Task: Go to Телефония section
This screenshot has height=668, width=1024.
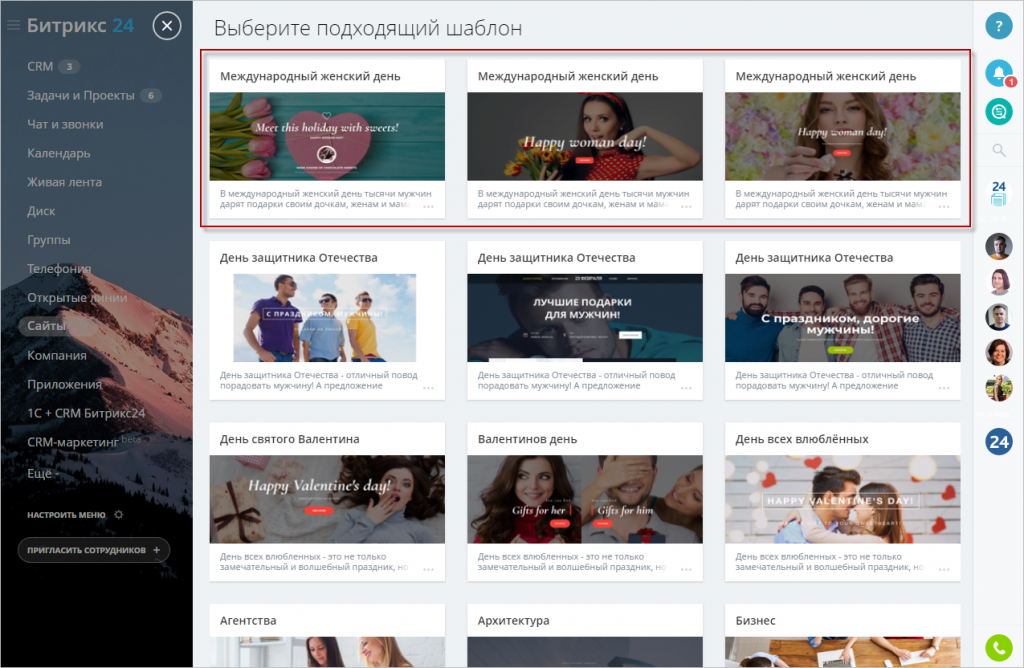Action: point(59,268)
